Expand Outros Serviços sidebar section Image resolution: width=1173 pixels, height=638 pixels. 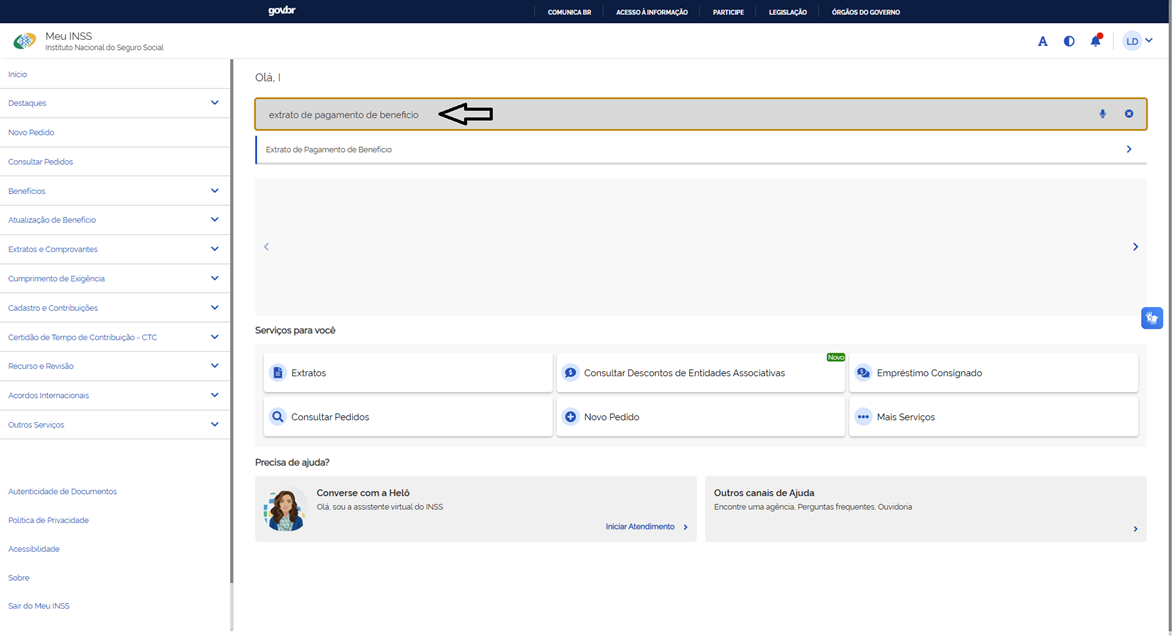pos(114,425)
